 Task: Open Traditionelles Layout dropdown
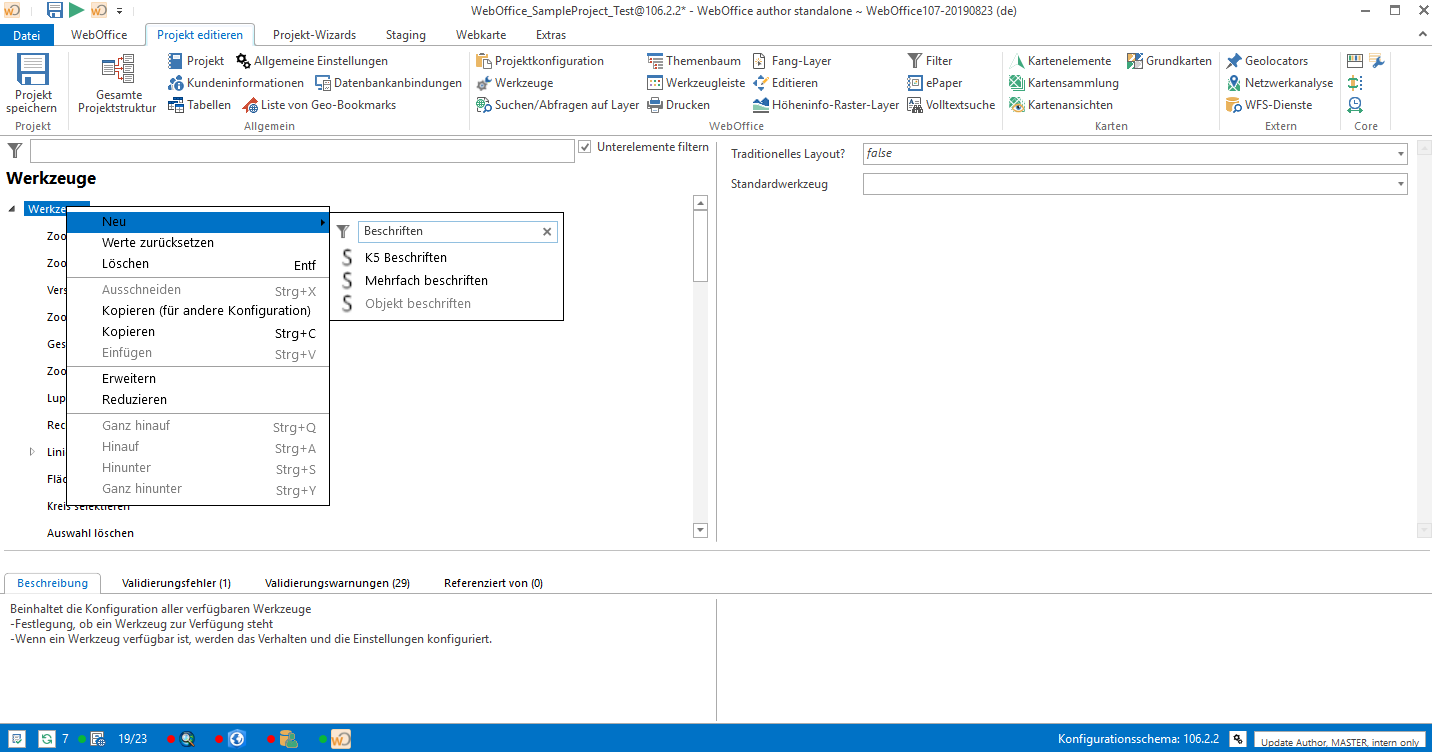(x=1400, y=154)
